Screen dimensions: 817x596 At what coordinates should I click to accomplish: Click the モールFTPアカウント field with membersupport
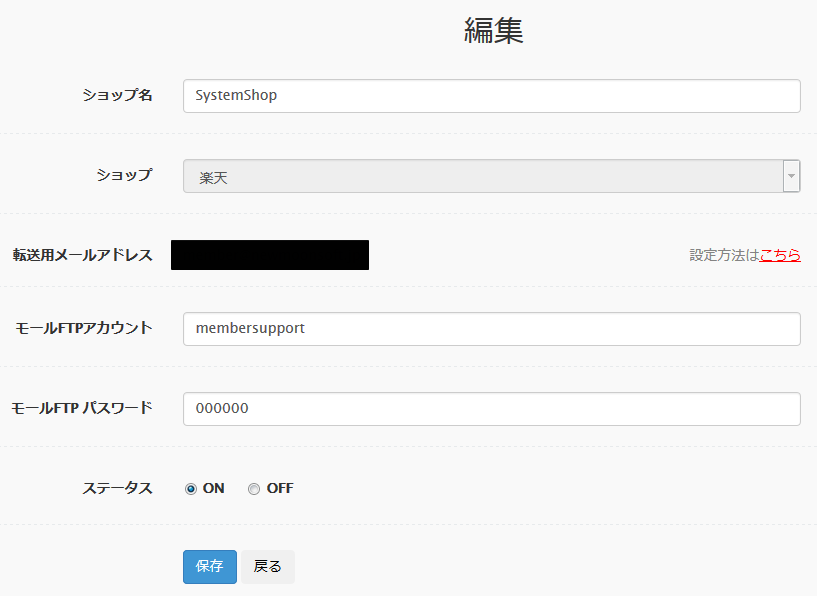click(x=491, y=329)
